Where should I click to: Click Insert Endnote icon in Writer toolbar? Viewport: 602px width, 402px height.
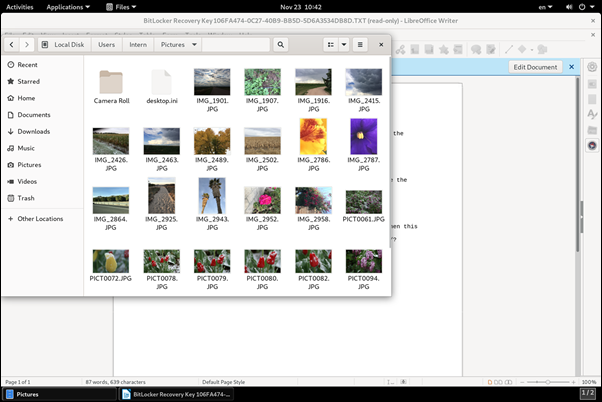point(429,50)
